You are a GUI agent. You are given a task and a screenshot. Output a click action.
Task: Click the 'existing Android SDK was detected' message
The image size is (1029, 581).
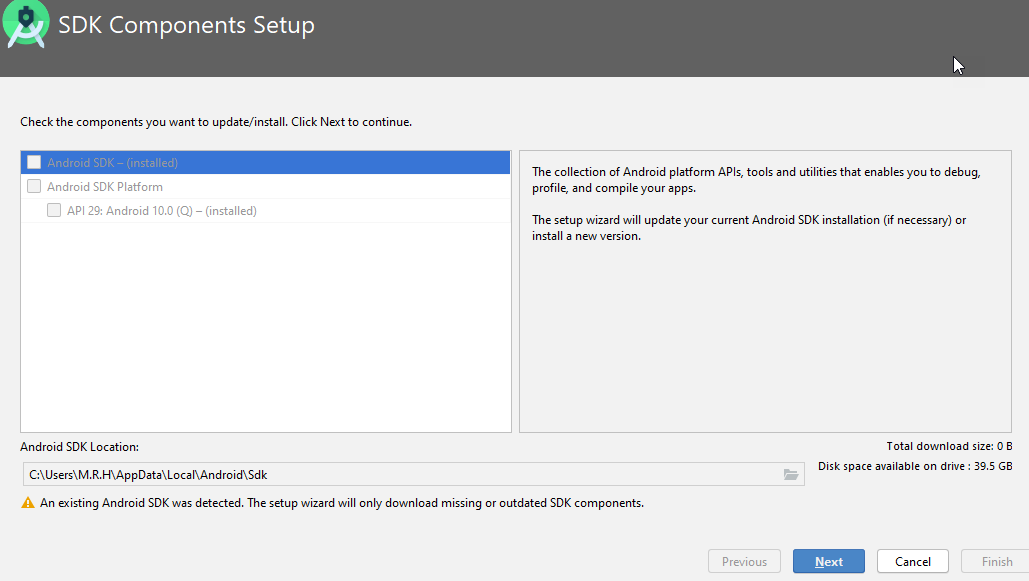(342, 503)
